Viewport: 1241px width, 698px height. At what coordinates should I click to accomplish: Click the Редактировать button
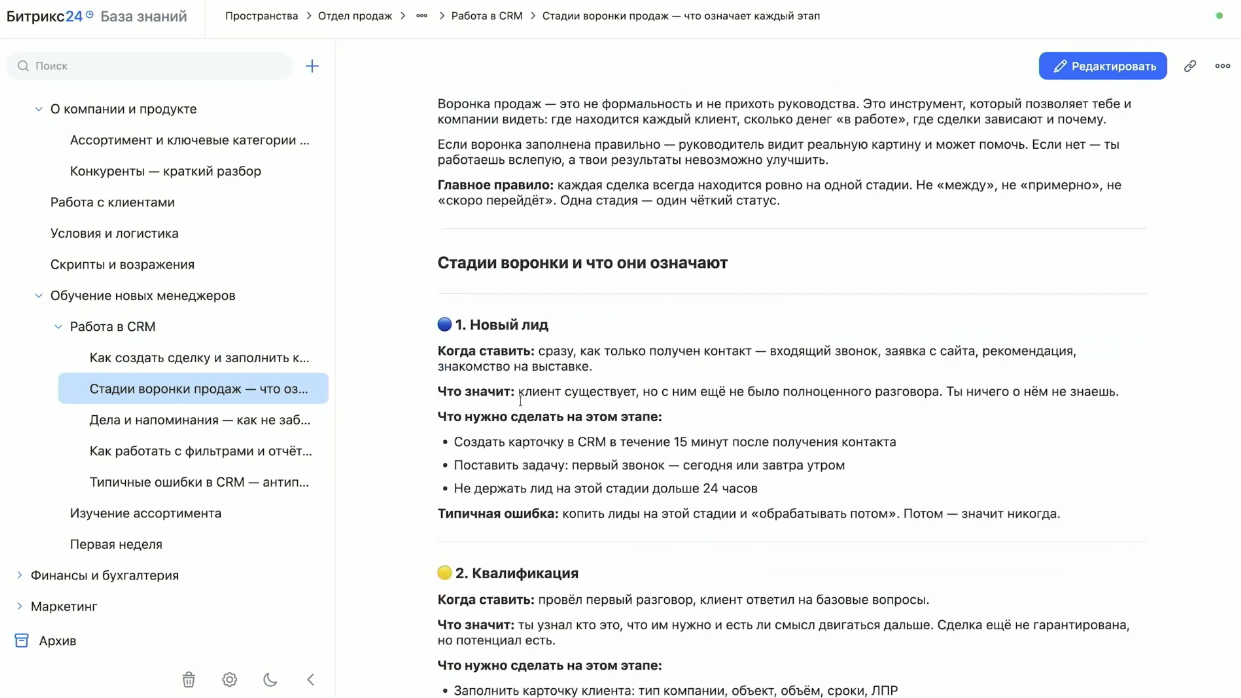(x=1103, y=66)
